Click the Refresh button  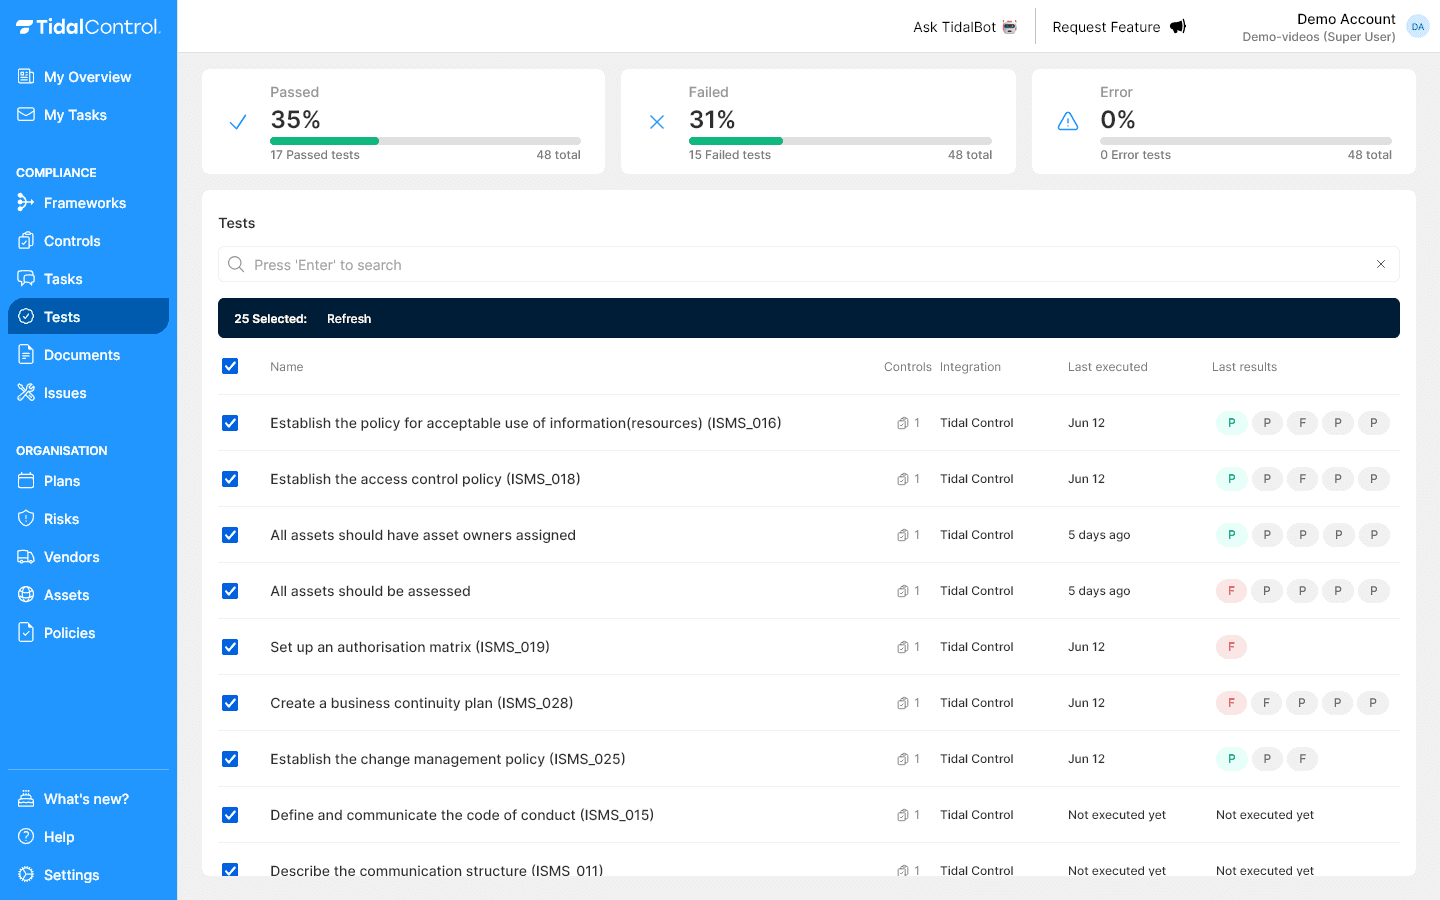[x=349, y=318]
